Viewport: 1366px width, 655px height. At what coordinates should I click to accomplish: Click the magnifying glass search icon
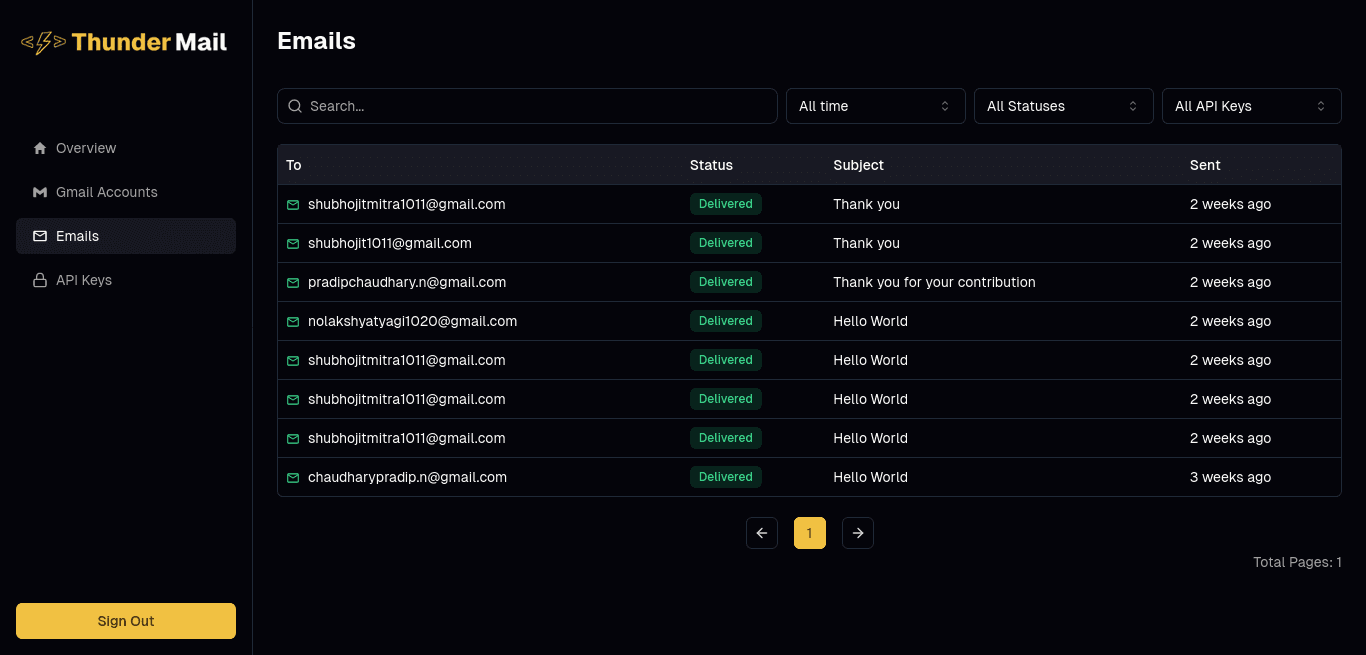tap(295, 105)
